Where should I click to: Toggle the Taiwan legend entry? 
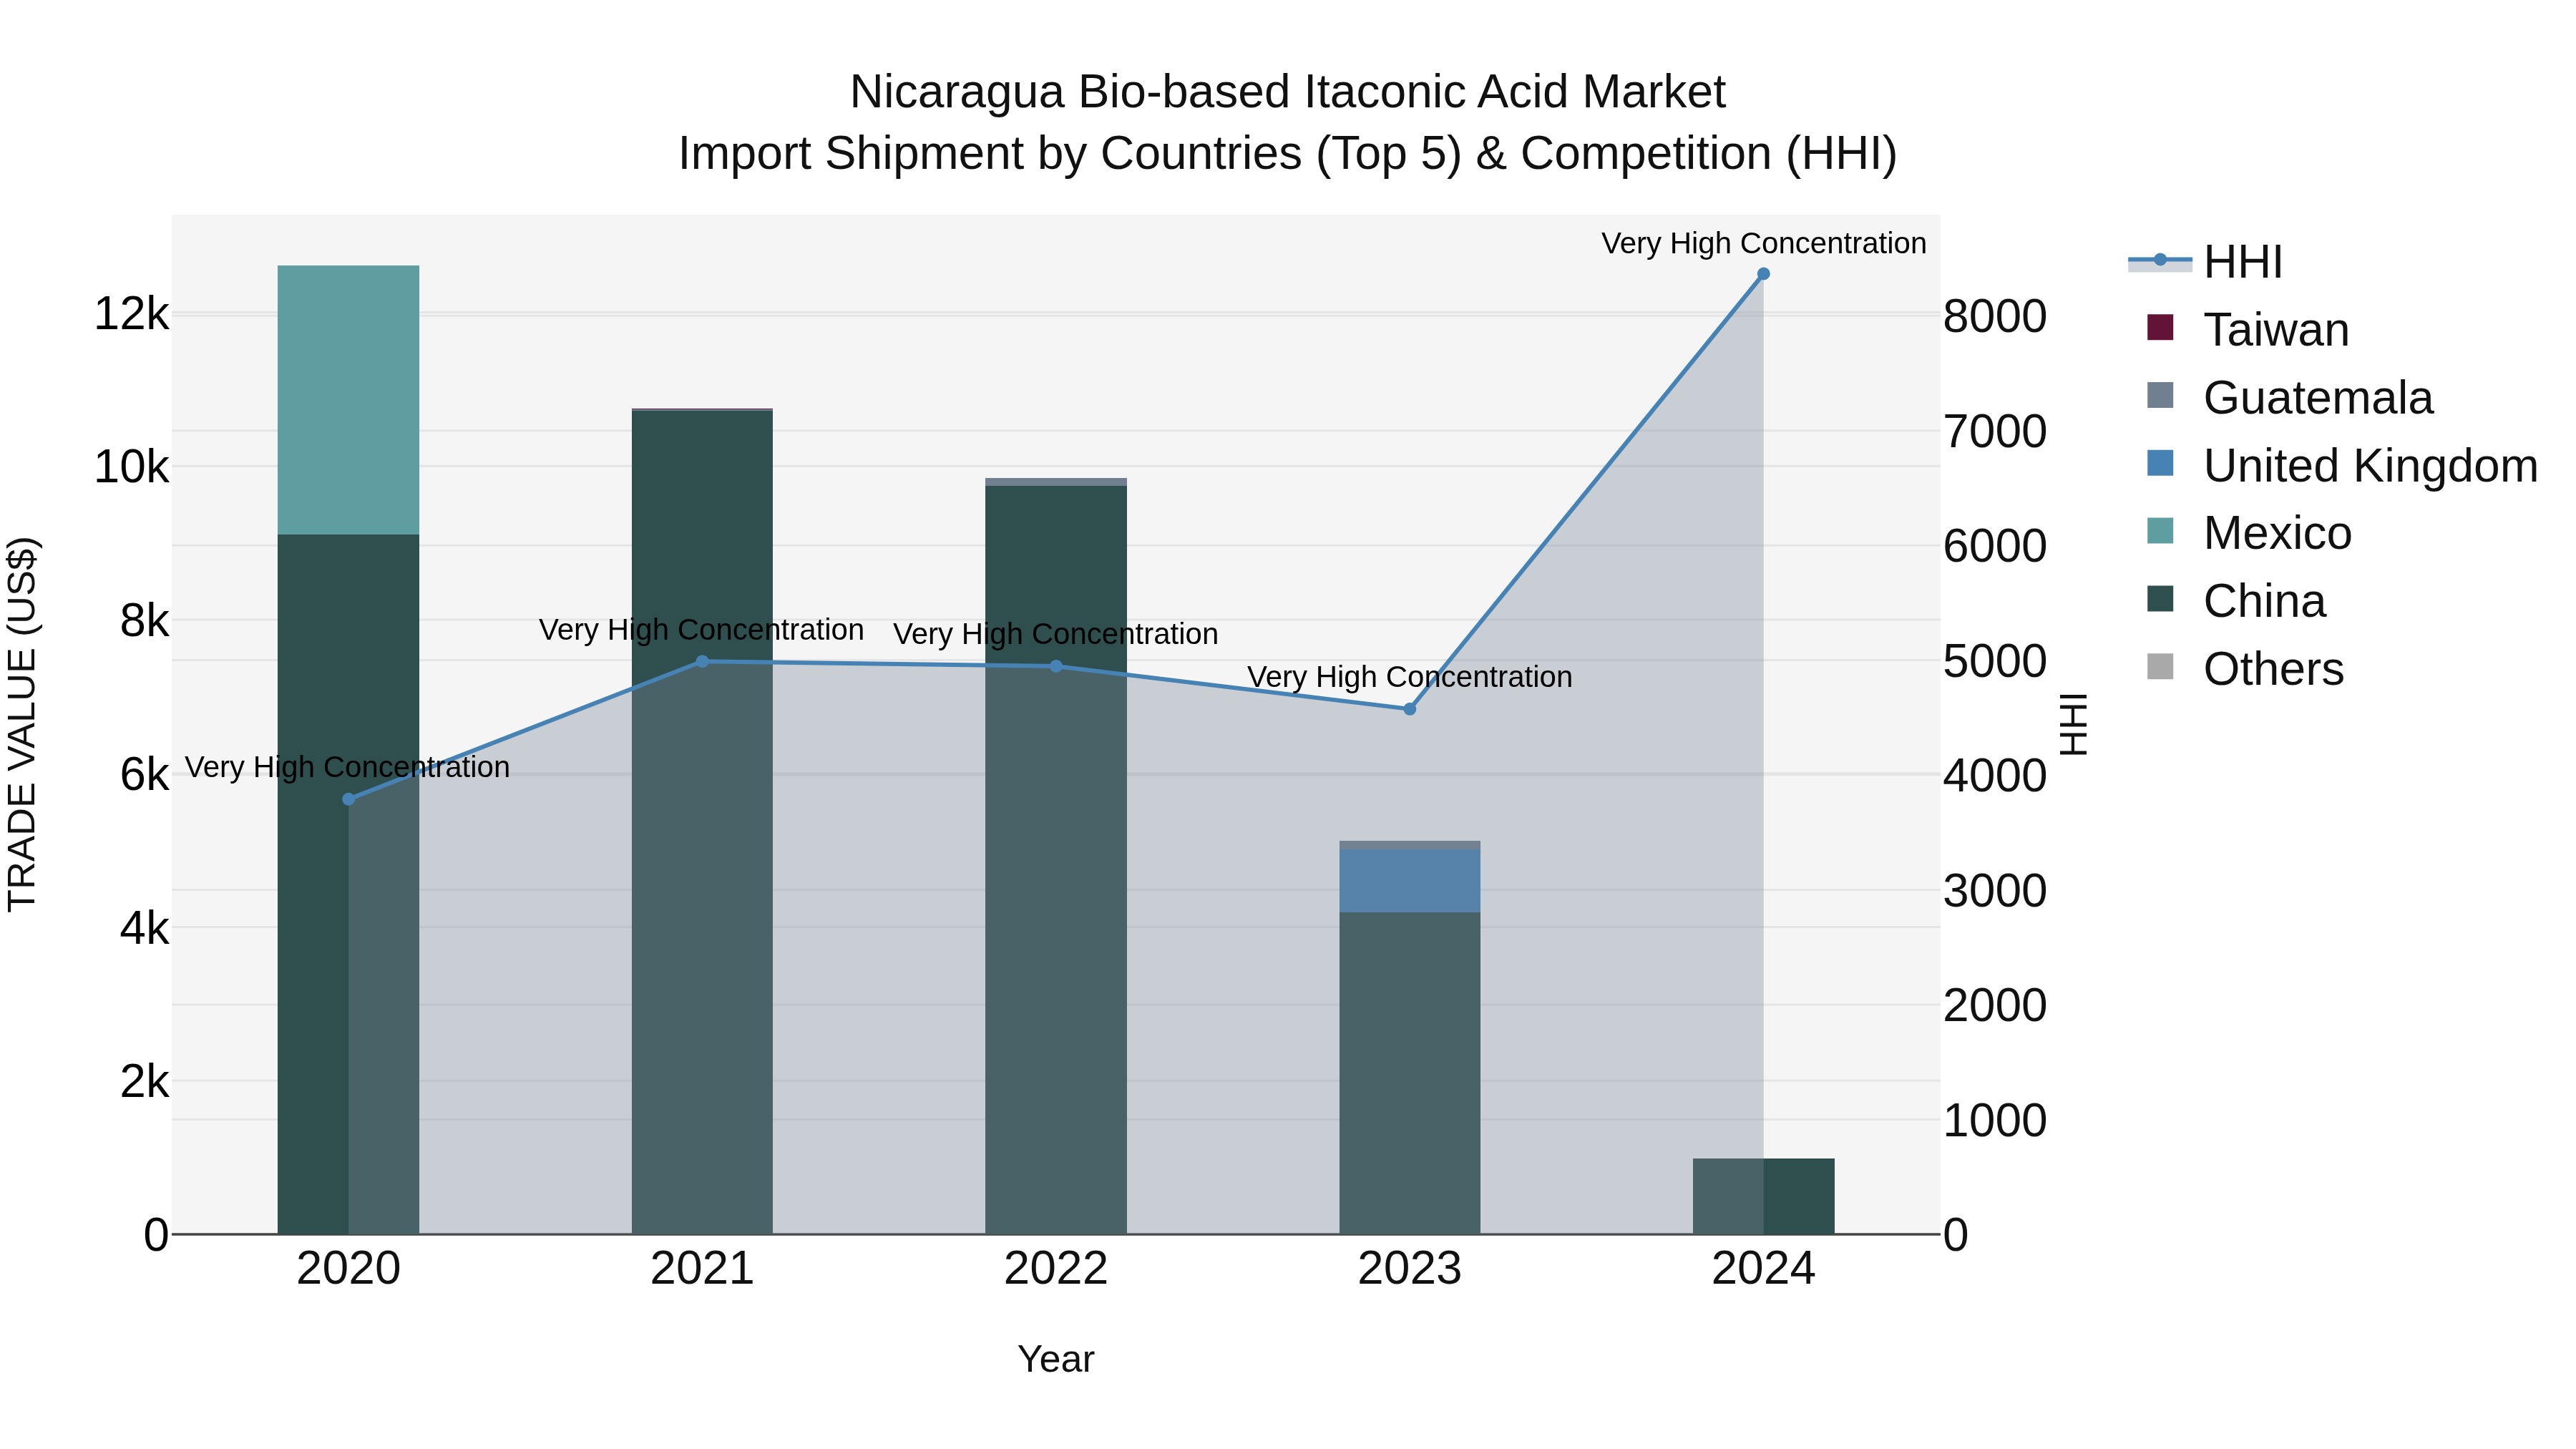coord(2247,330)
